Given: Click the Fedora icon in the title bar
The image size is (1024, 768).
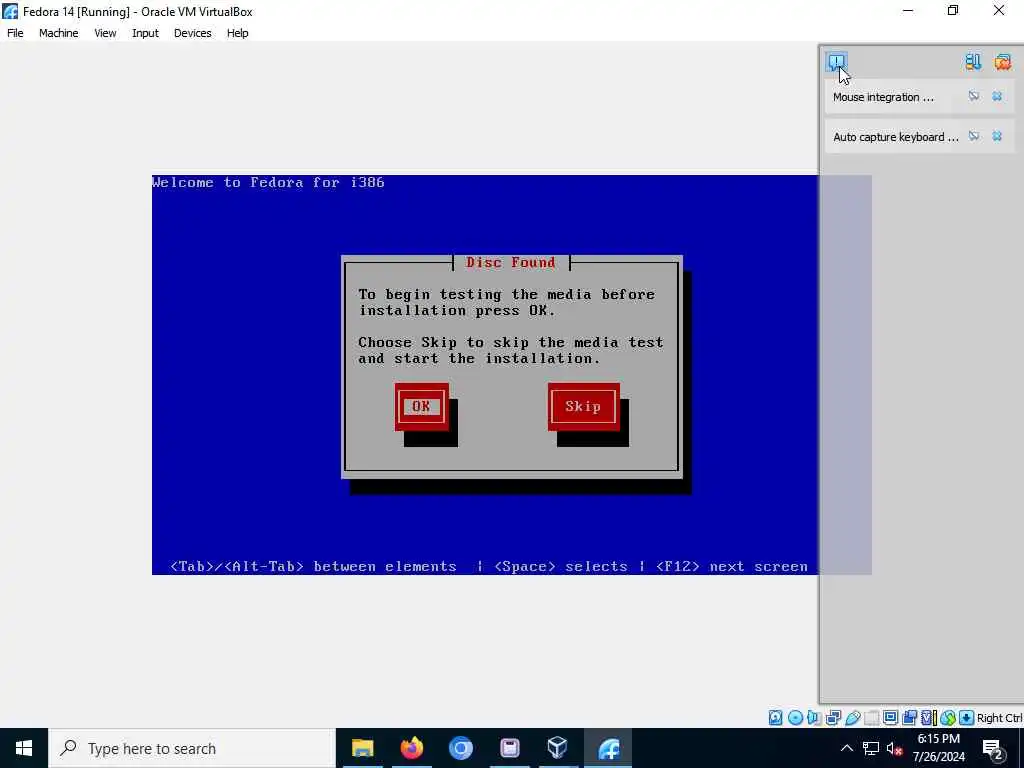Looking at the screenshot, I should 10,11.
